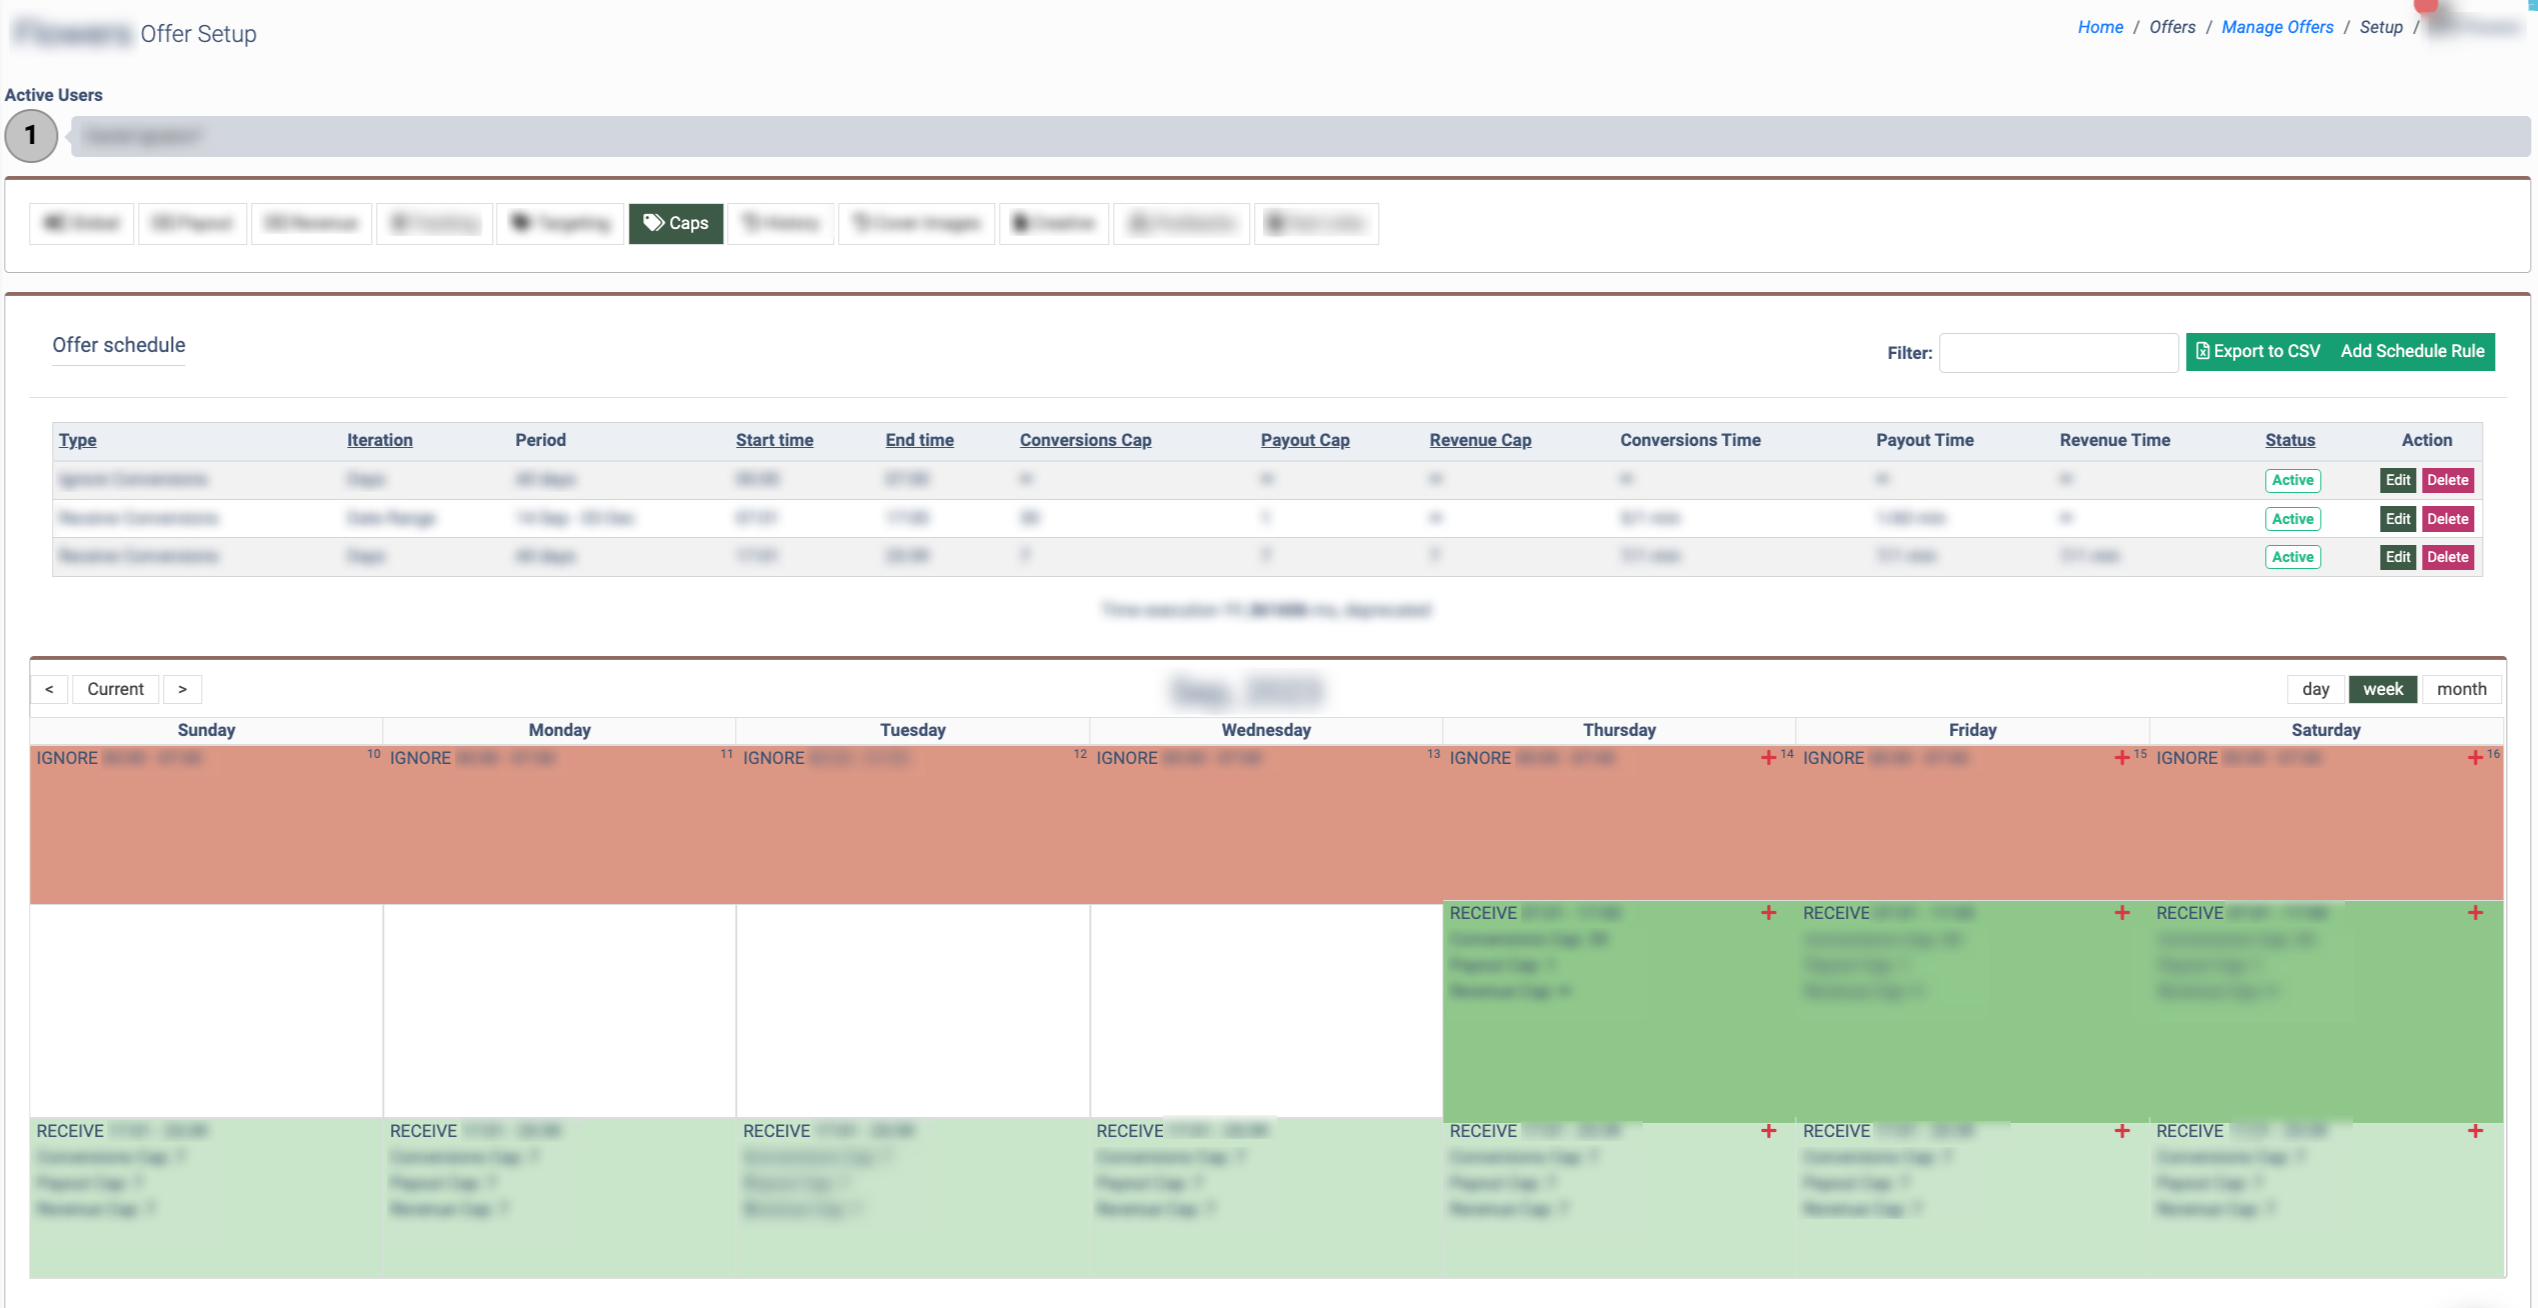Click into the Filter input field
2538x1308 pixels.
pos(2058,353)
